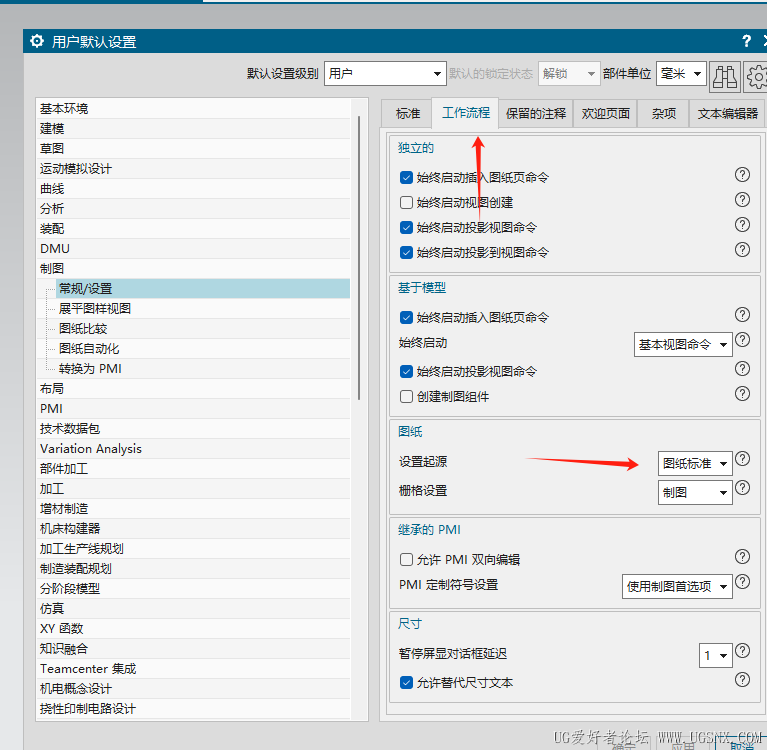Image resolution: width=767 pixels, height=750 pixels.
Task: Check the 创建制图组件 checkbox
Action: coord(406,396)
